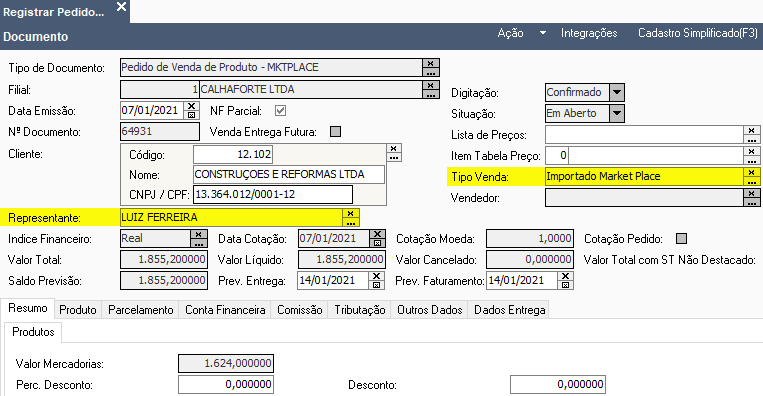Click the Tipo Venda field Importado Market Place
Image resolution: width=763 pixels, height=396 pixels.
644,176
